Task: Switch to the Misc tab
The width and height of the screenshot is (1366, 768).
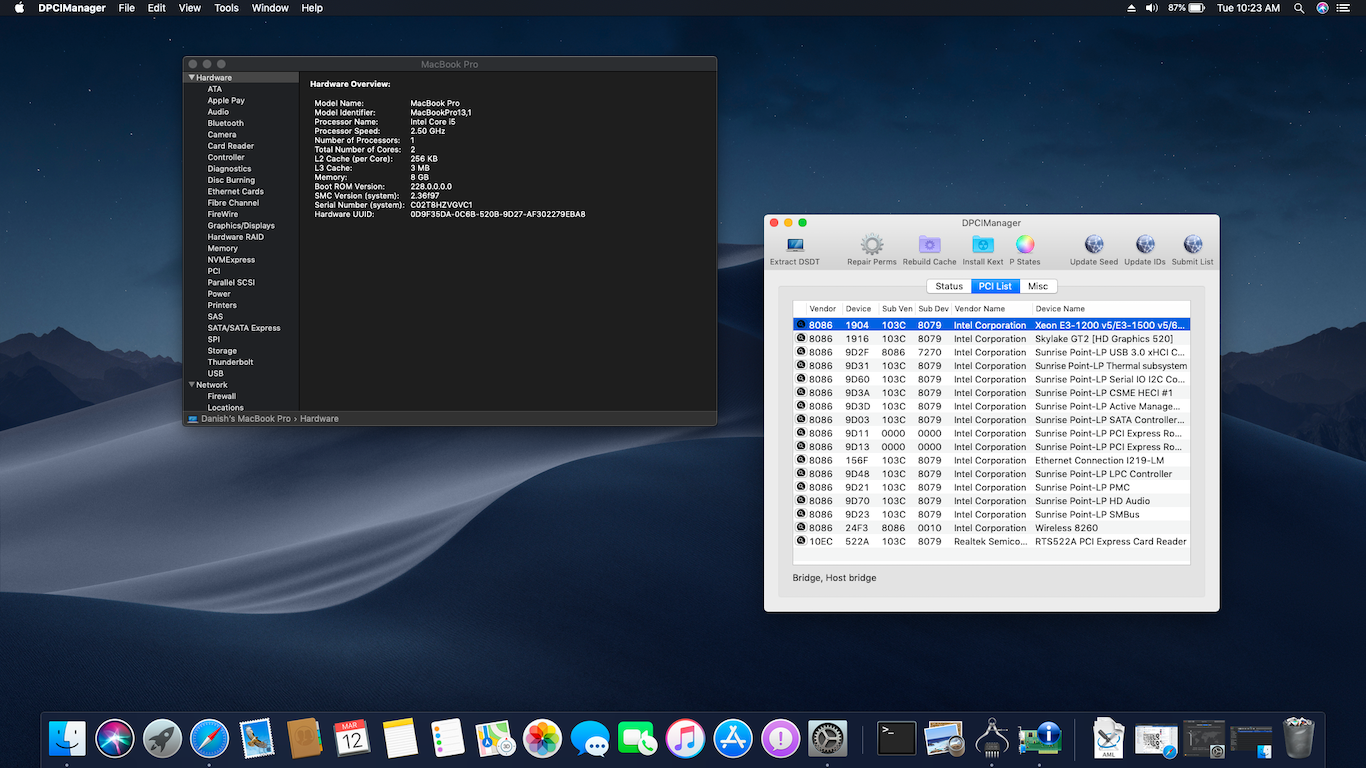Action: [1038, 286]
